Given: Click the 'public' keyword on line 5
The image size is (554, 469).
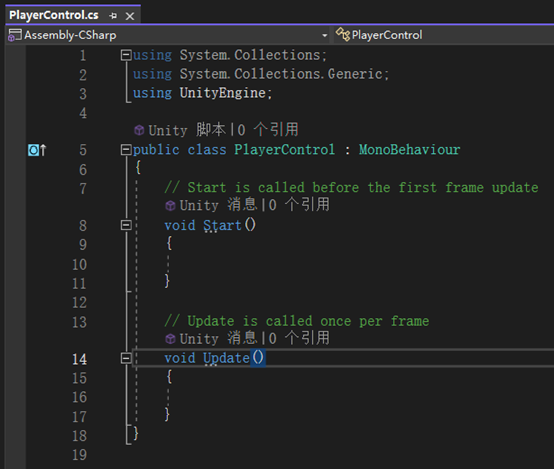Looking at the screenshot, I should coord(156,150).
